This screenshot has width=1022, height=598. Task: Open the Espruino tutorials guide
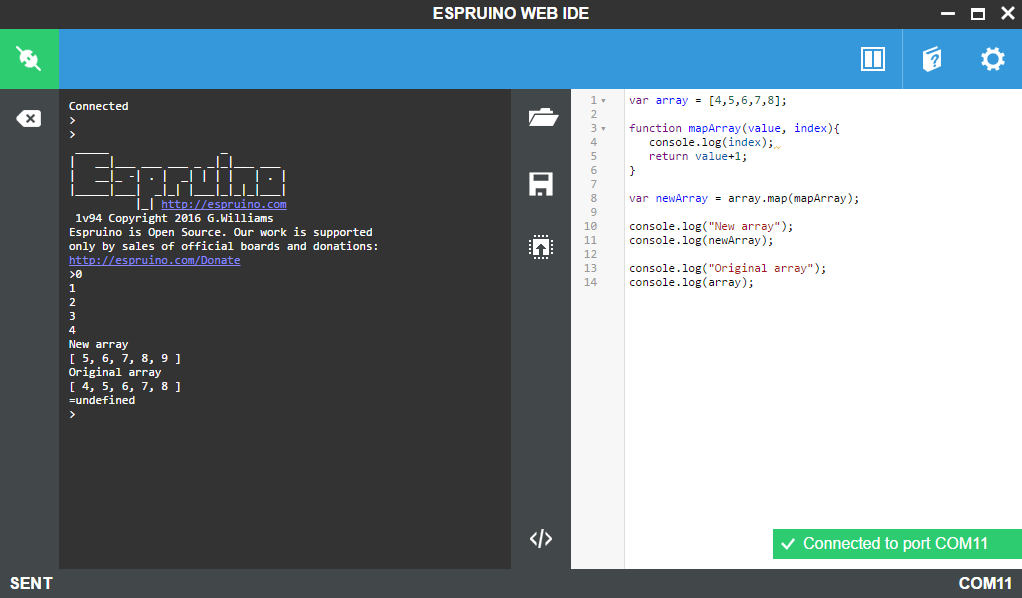tap(932, 59)
